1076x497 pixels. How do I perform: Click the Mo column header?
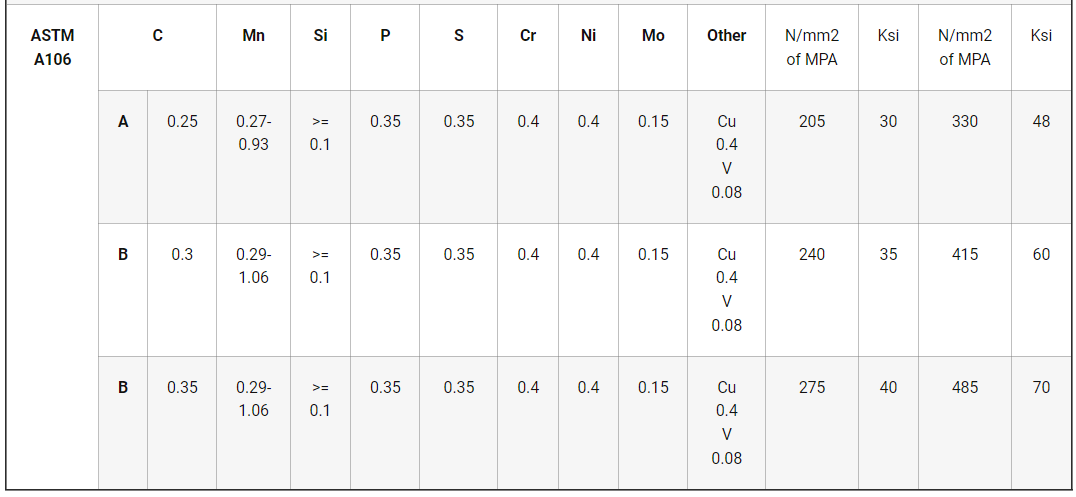point(653,35)
